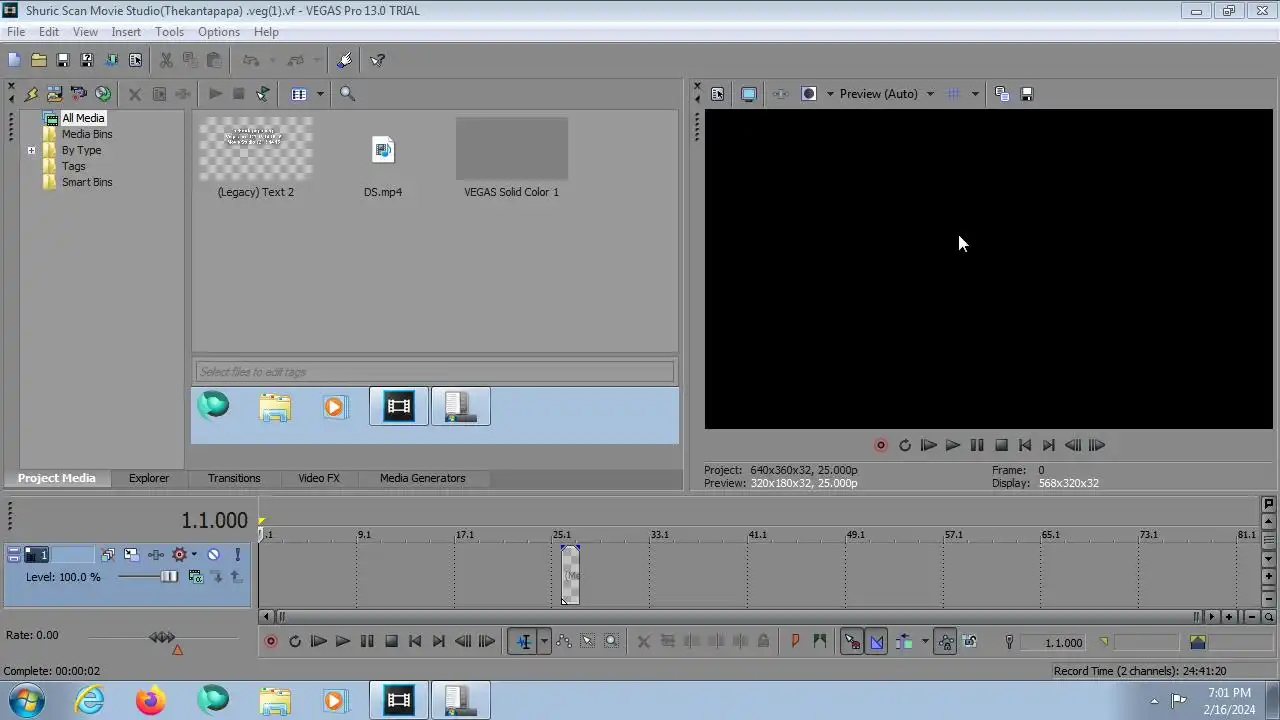Create a new project with the New icon
The height and width of the screenshot is (720, 1280).
pyautogui.click(x=14, y=60)
